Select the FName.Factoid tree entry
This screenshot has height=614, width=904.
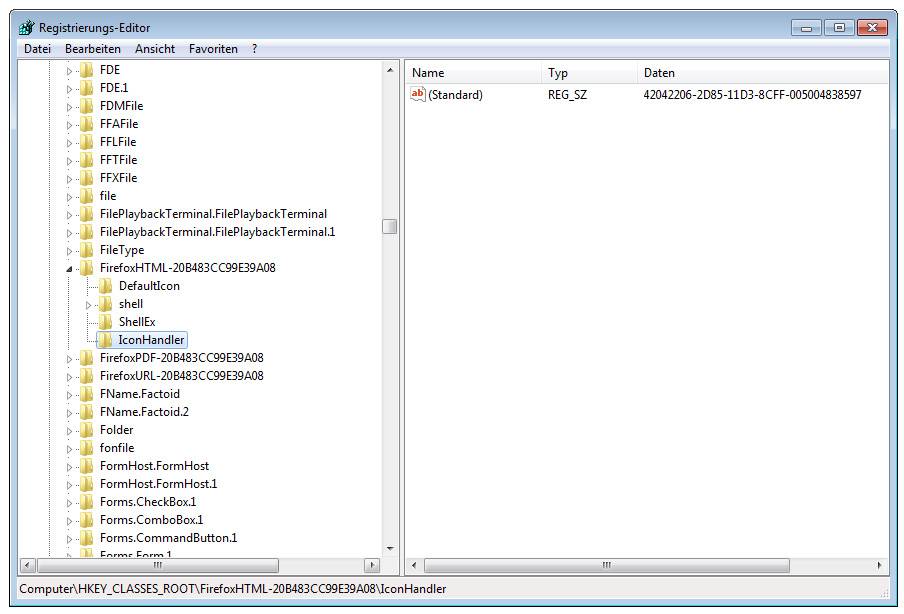pyautogui.click(x=139, y=394)
